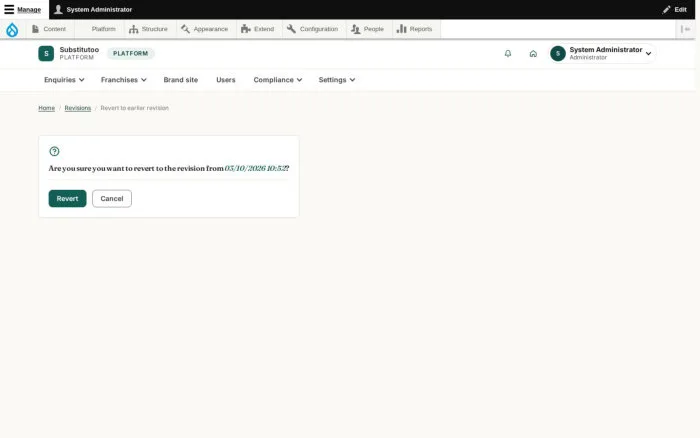Open the Content admin menu
The width and height of the screenshot is (700, 438).
[x=49, y=29]
